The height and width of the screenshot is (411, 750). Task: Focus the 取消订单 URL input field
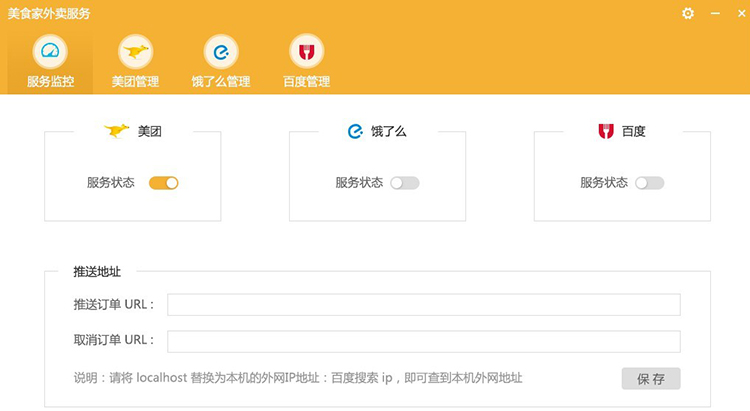click(424, 342)
